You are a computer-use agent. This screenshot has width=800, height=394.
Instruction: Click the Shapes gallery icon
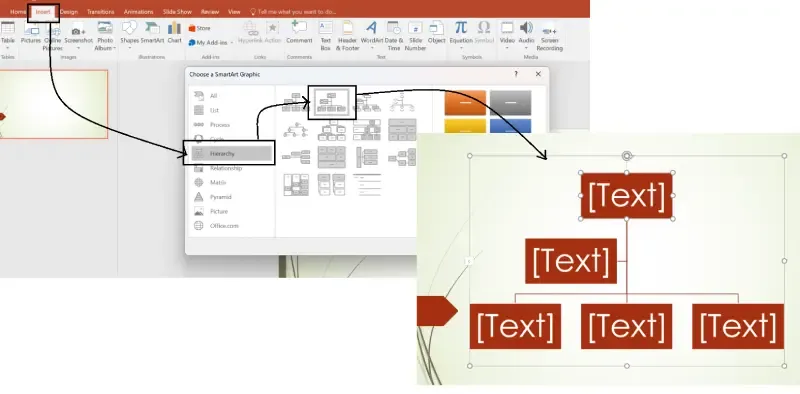tap(130, 28)
